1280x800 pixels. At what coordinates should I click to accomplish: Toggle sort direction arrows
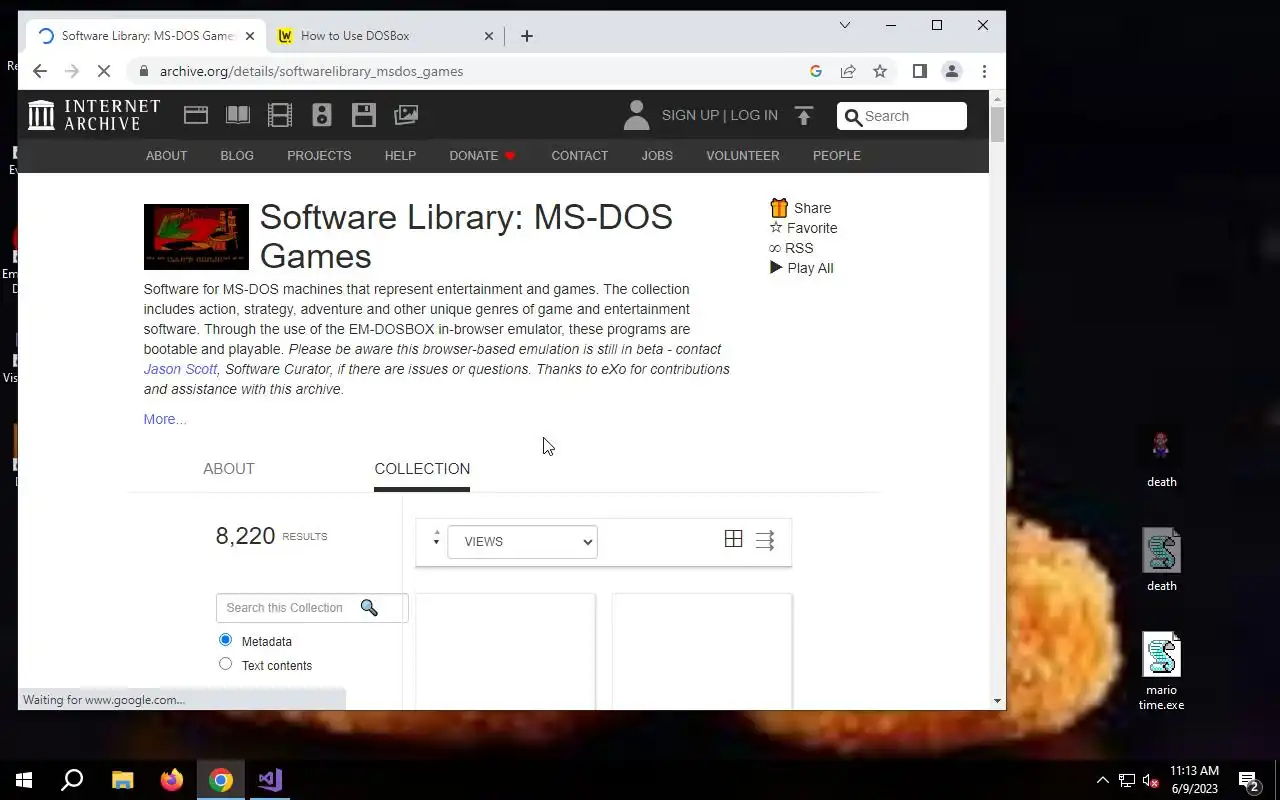coord(436,539)
